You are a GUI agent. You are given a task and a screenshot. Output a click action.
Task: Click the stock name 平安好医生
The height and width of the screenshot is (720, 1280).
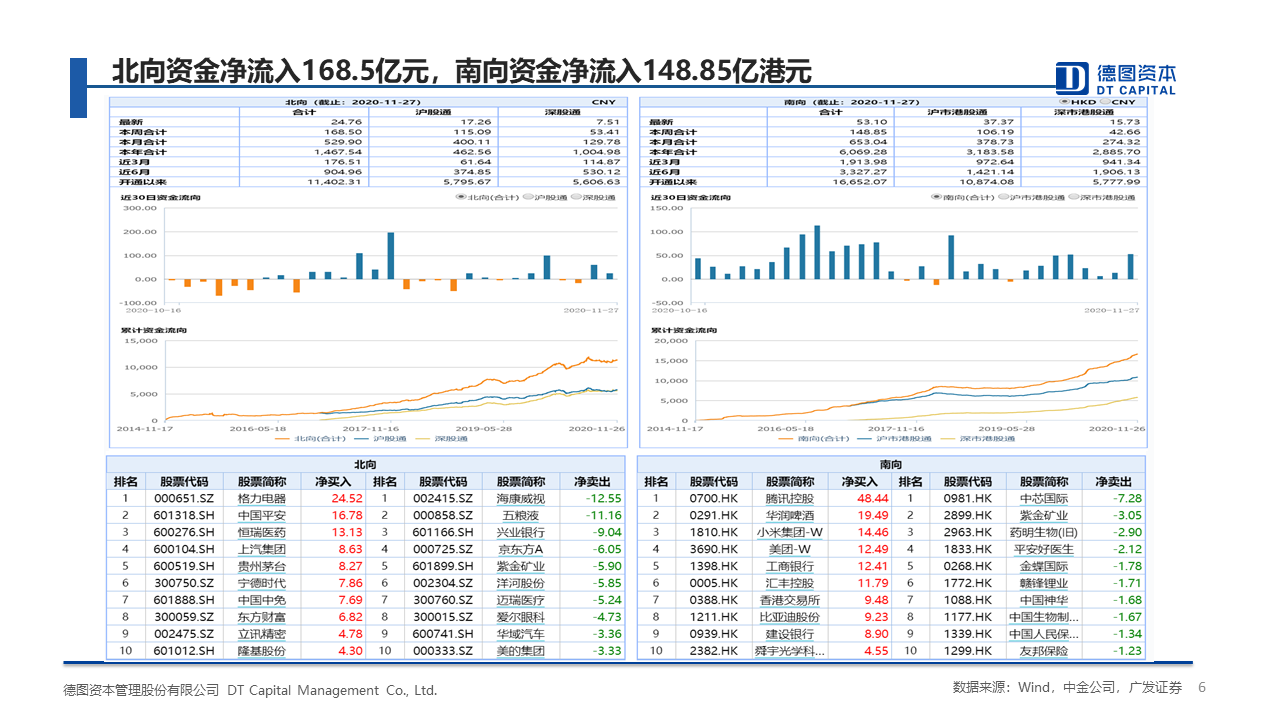1045,549
